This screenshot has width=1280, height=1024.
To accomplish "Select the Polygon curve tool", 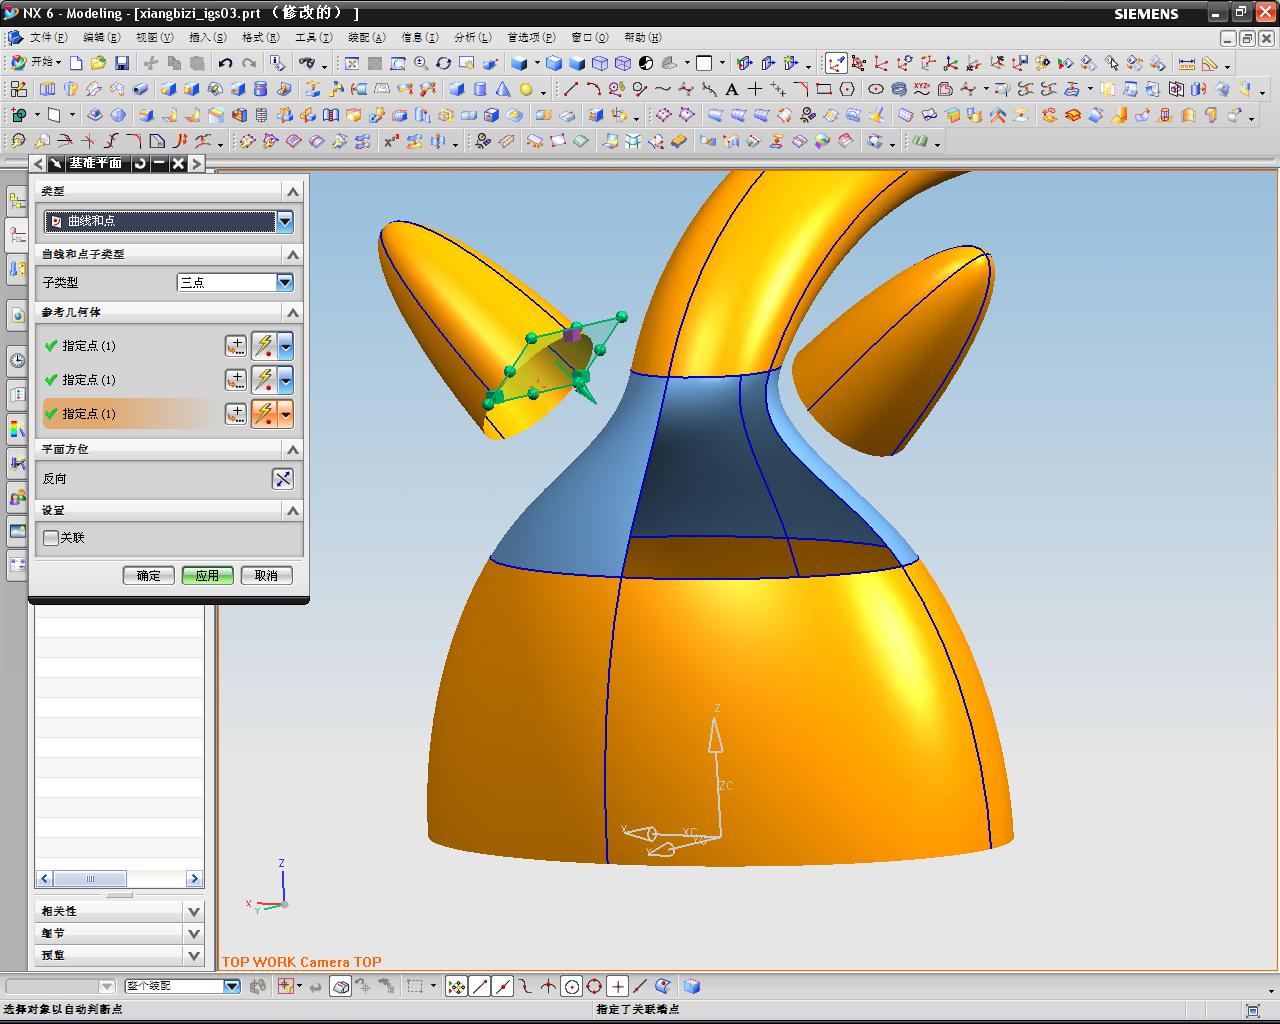I will point(847,89).
